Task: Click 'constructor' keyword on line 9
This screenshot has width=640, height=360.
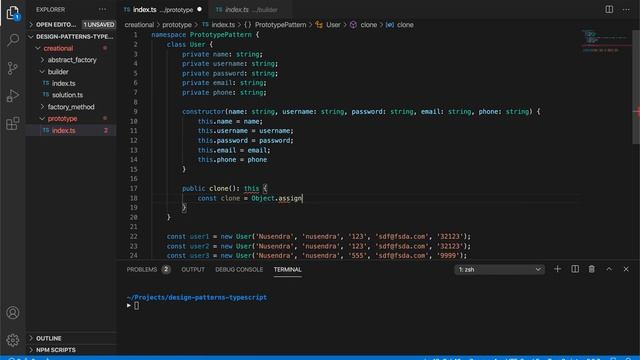Action: [203, 112]
